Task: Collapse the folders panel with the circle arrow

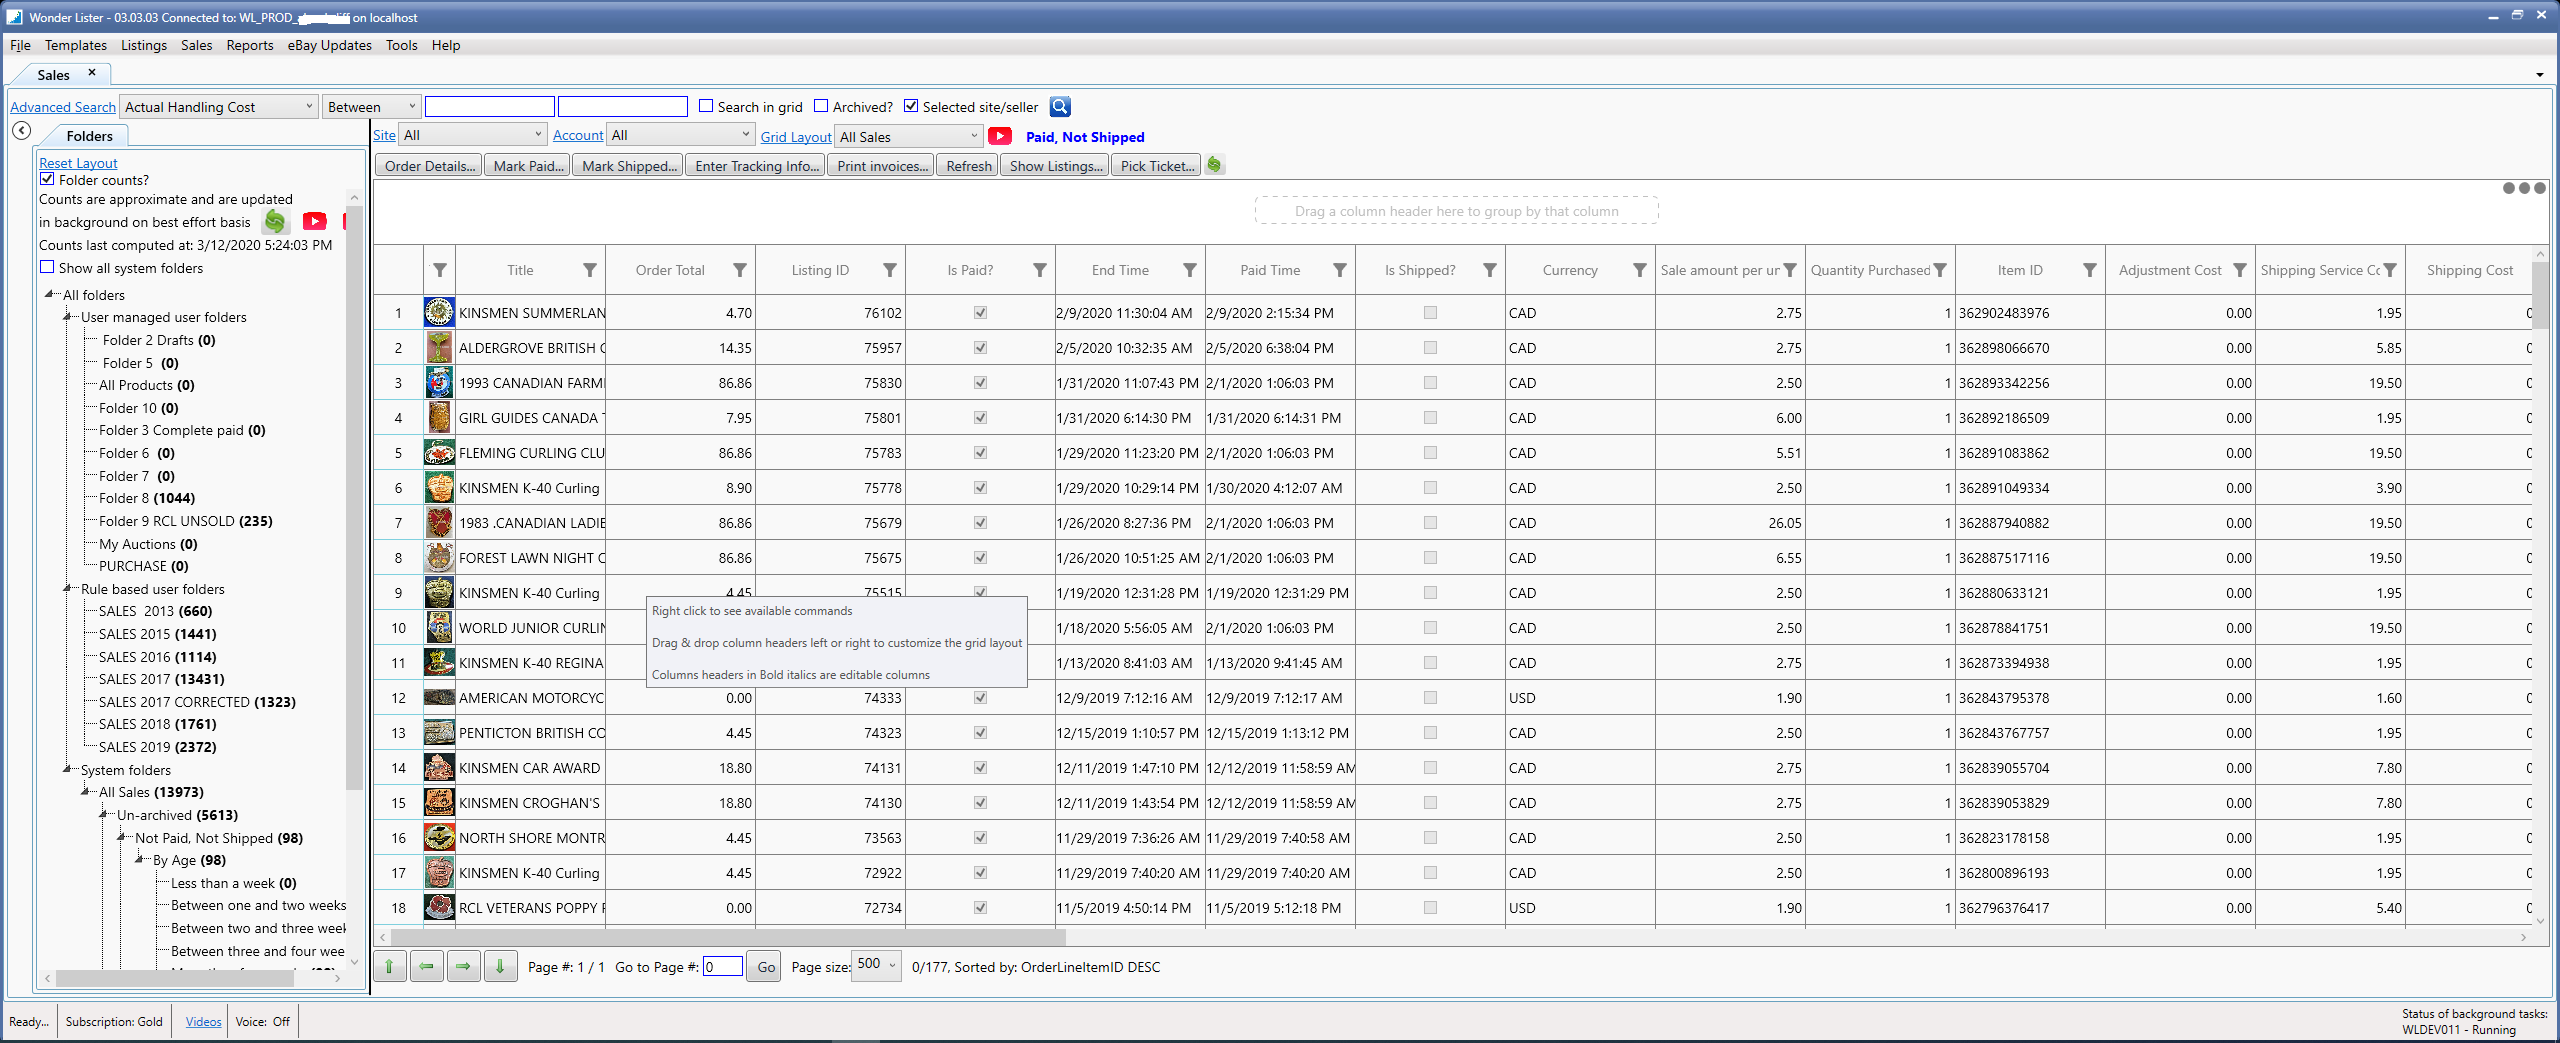Action: [21, 131]
